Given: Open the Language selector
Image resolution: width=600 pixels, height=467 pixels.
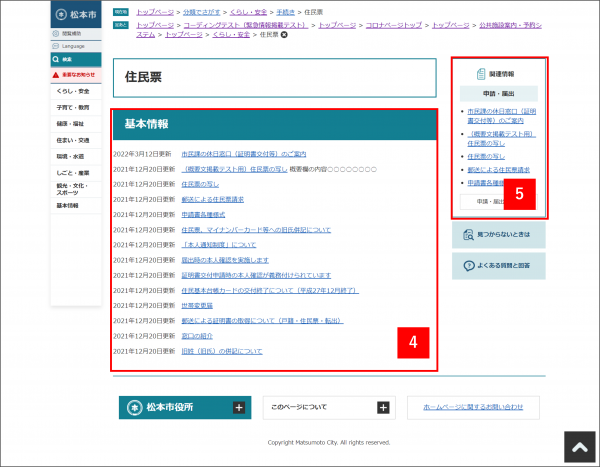Looking at the screenshot, I should [x=73, y=46].
